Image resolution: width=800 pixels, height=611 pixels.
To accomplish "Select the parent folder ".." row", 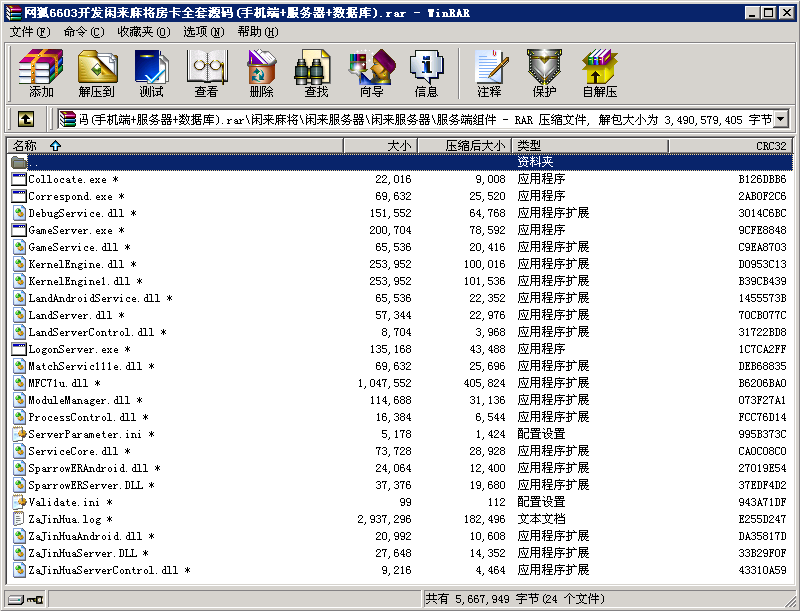I will [x=34, y=162].
